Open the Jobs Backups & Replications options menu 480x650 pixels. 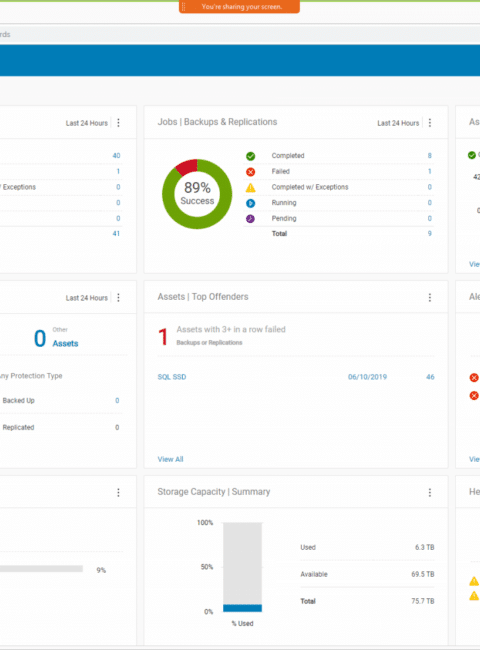coord(430,123)
